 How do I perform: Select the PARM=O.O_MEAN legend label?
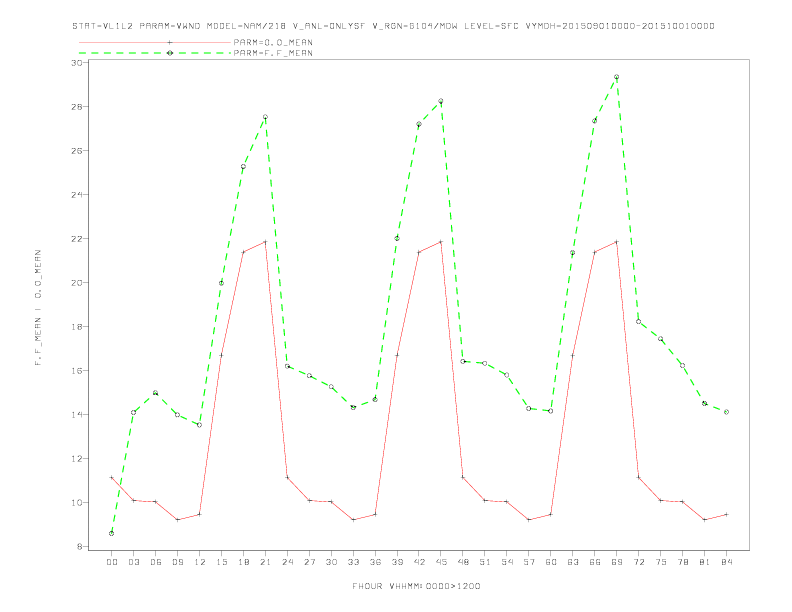click(x=273, y=42)
